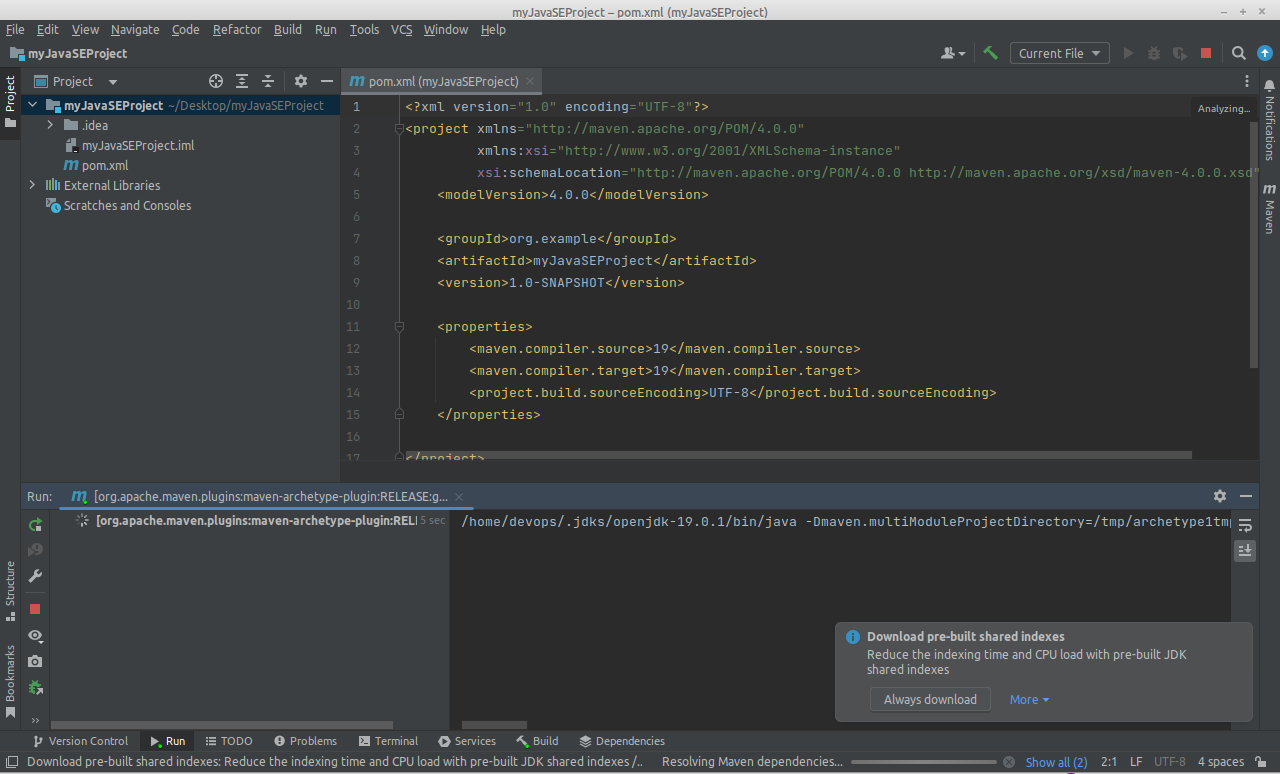Open the More dropdown in notification

pyautogui.click(x=1029, y=699)
